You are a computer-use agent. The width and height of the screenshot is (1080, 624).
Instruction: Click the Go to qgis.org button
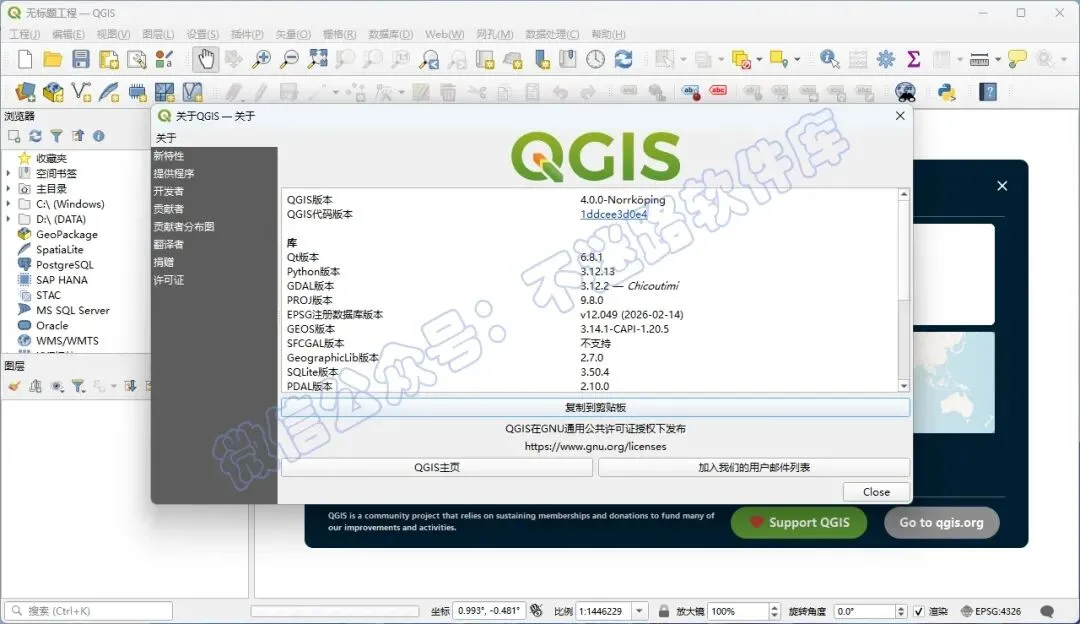(941, 522)
